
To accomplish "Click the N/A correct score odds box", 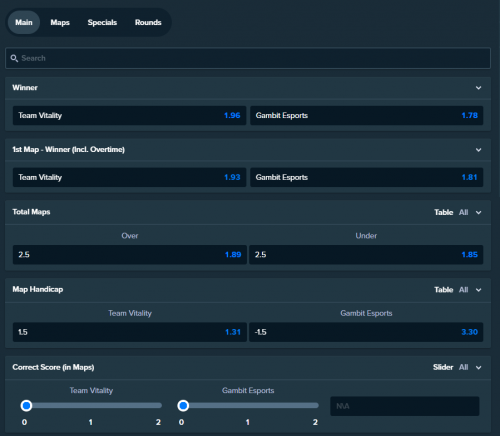I will click(405, 406).
